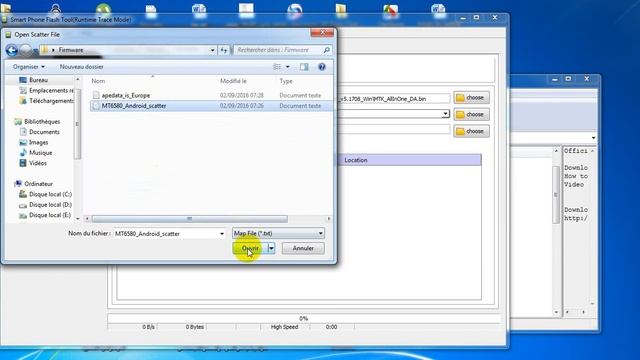The image size is (640, 360).
Task: Select the MT6580_Android_scatter file
Action: tap(211, 106)
